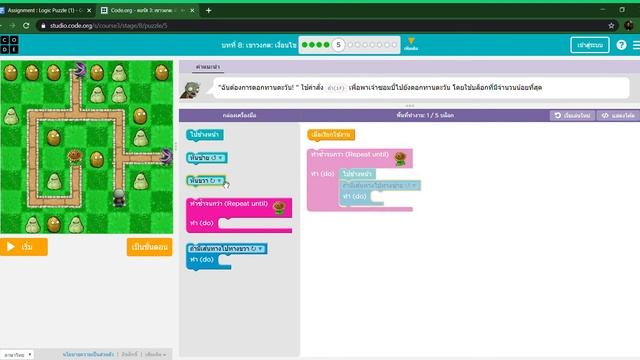Click the show code button
This screenshot has width=640, height=360.
618,116
